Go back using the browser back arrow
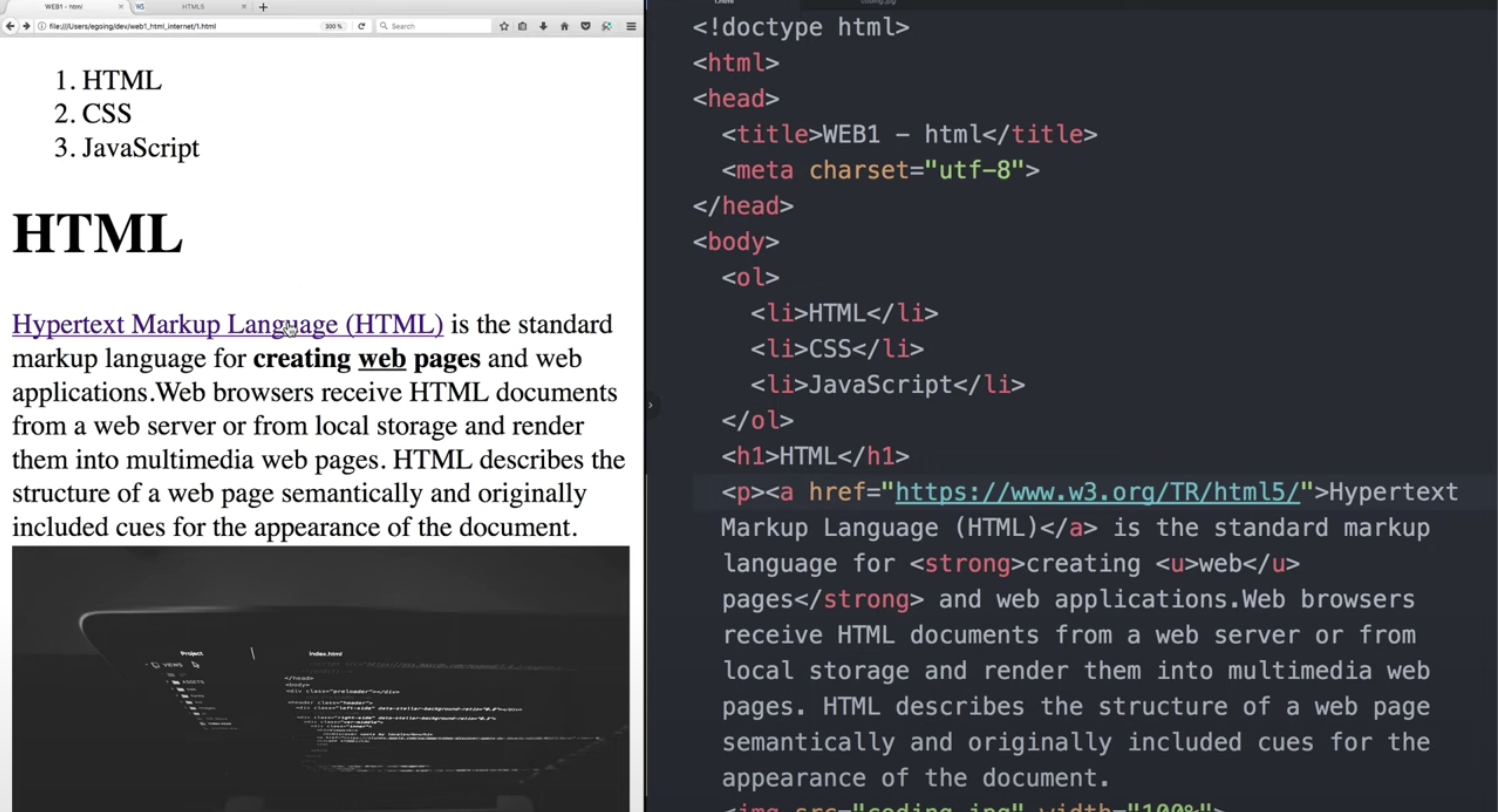Screen dimensions: 1498x812 point(10,26)
